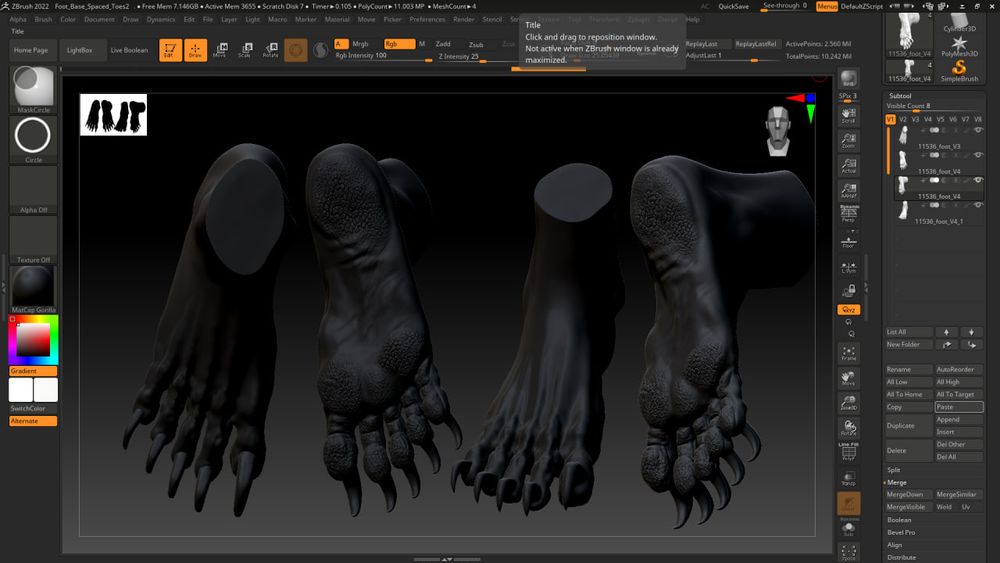
Task: Toggle Local Symmetry L.Sym button
Action: tap(848, 267)
